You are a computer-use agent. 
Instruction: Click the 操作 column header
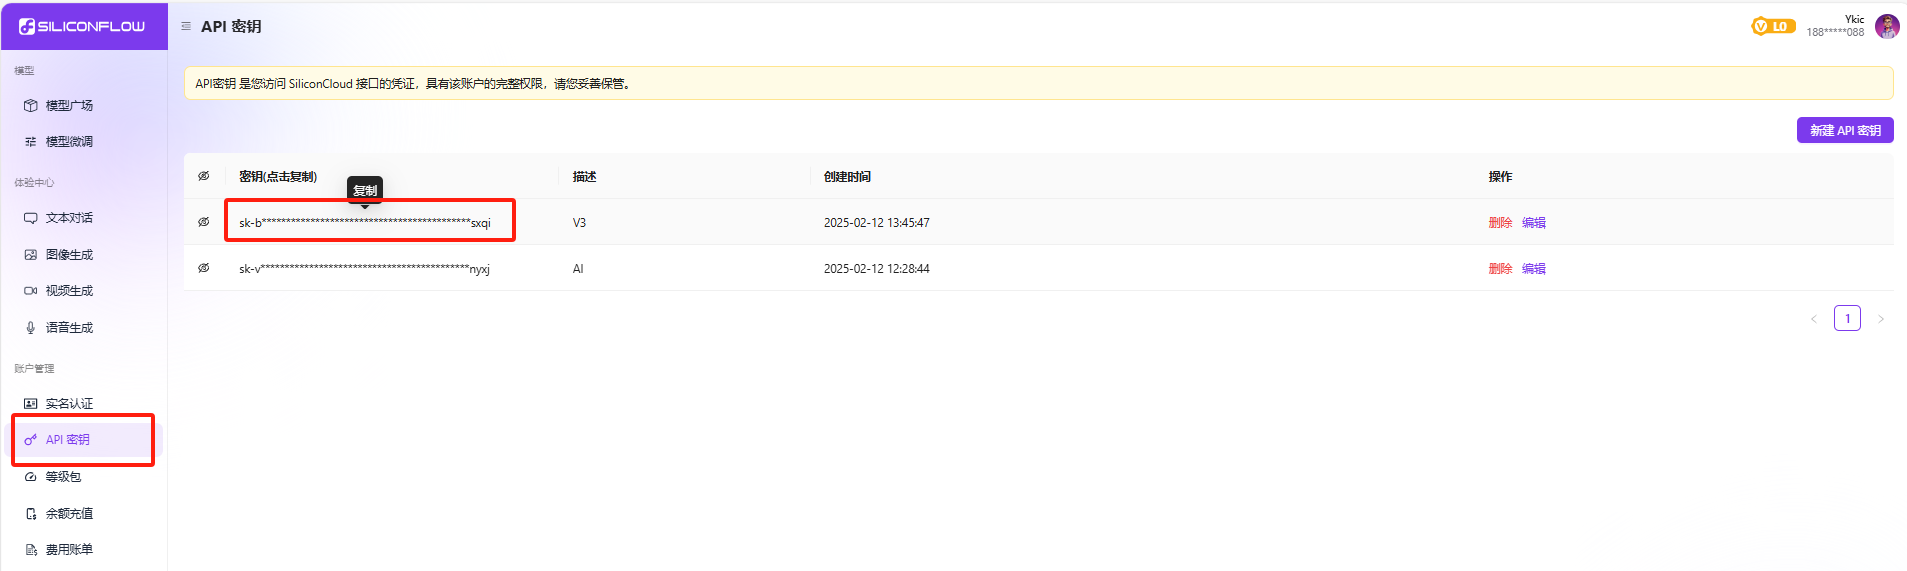coord(1500,177)
